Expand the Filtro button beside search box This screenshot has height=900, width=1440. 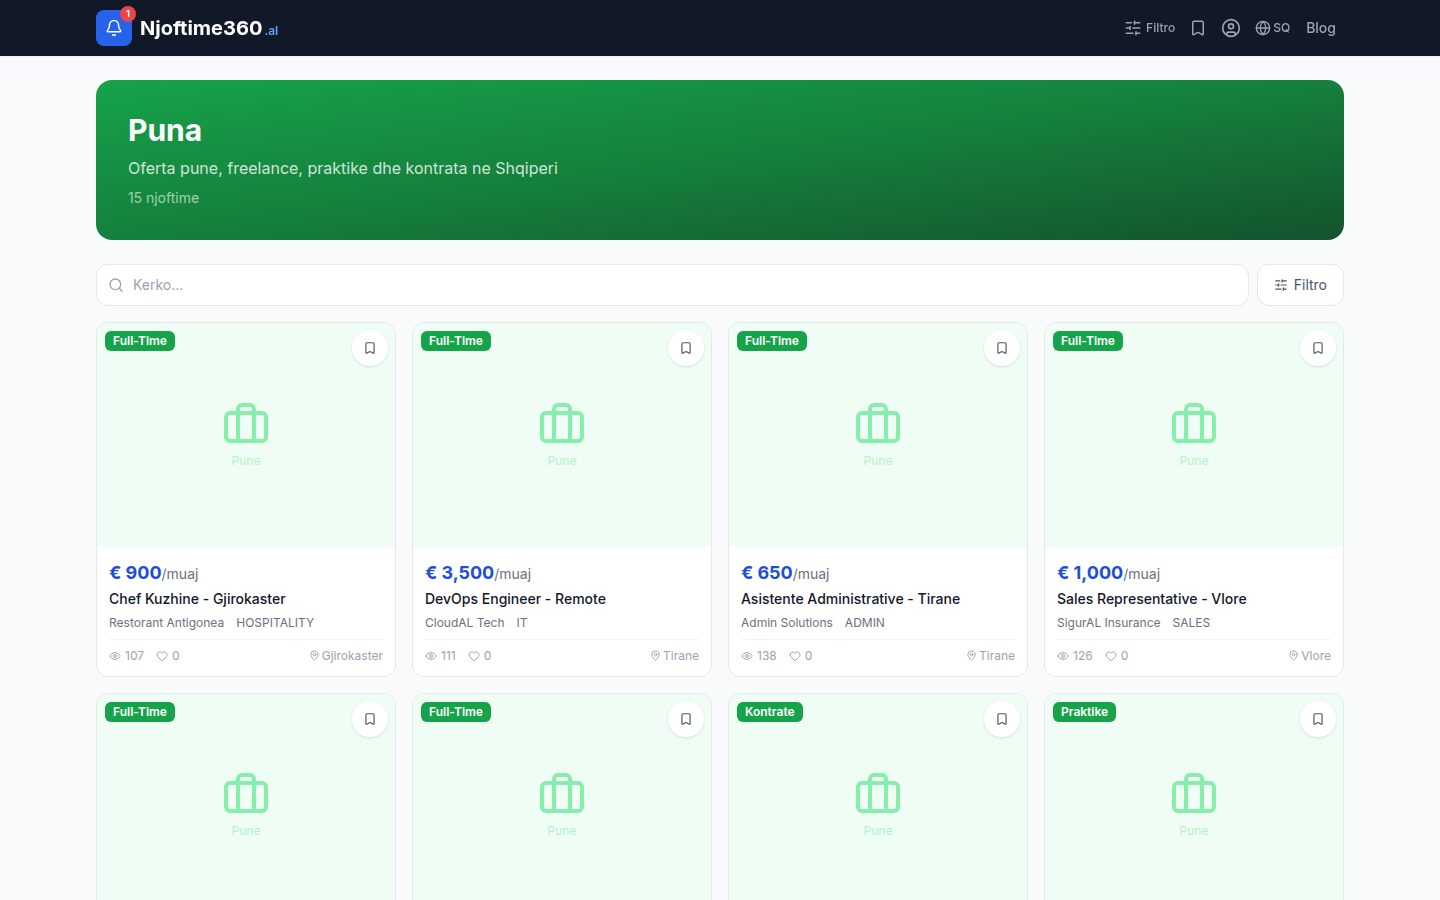click(1300, 285)
